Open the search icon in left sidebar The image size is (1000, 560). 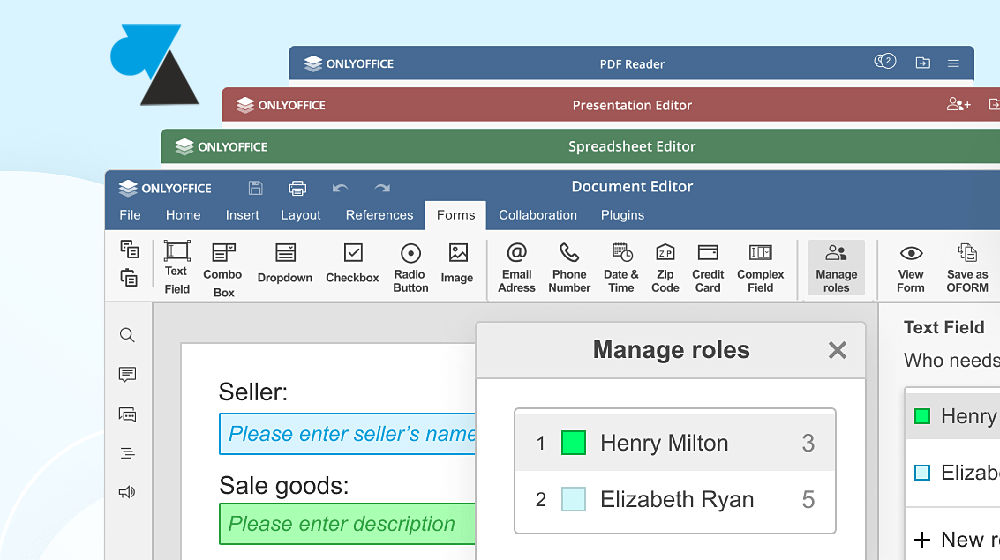coord(127,335)
